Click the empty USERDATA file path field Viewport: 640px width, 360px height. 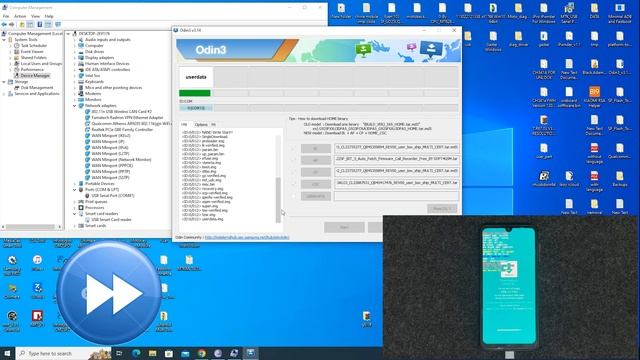point(397,196)
